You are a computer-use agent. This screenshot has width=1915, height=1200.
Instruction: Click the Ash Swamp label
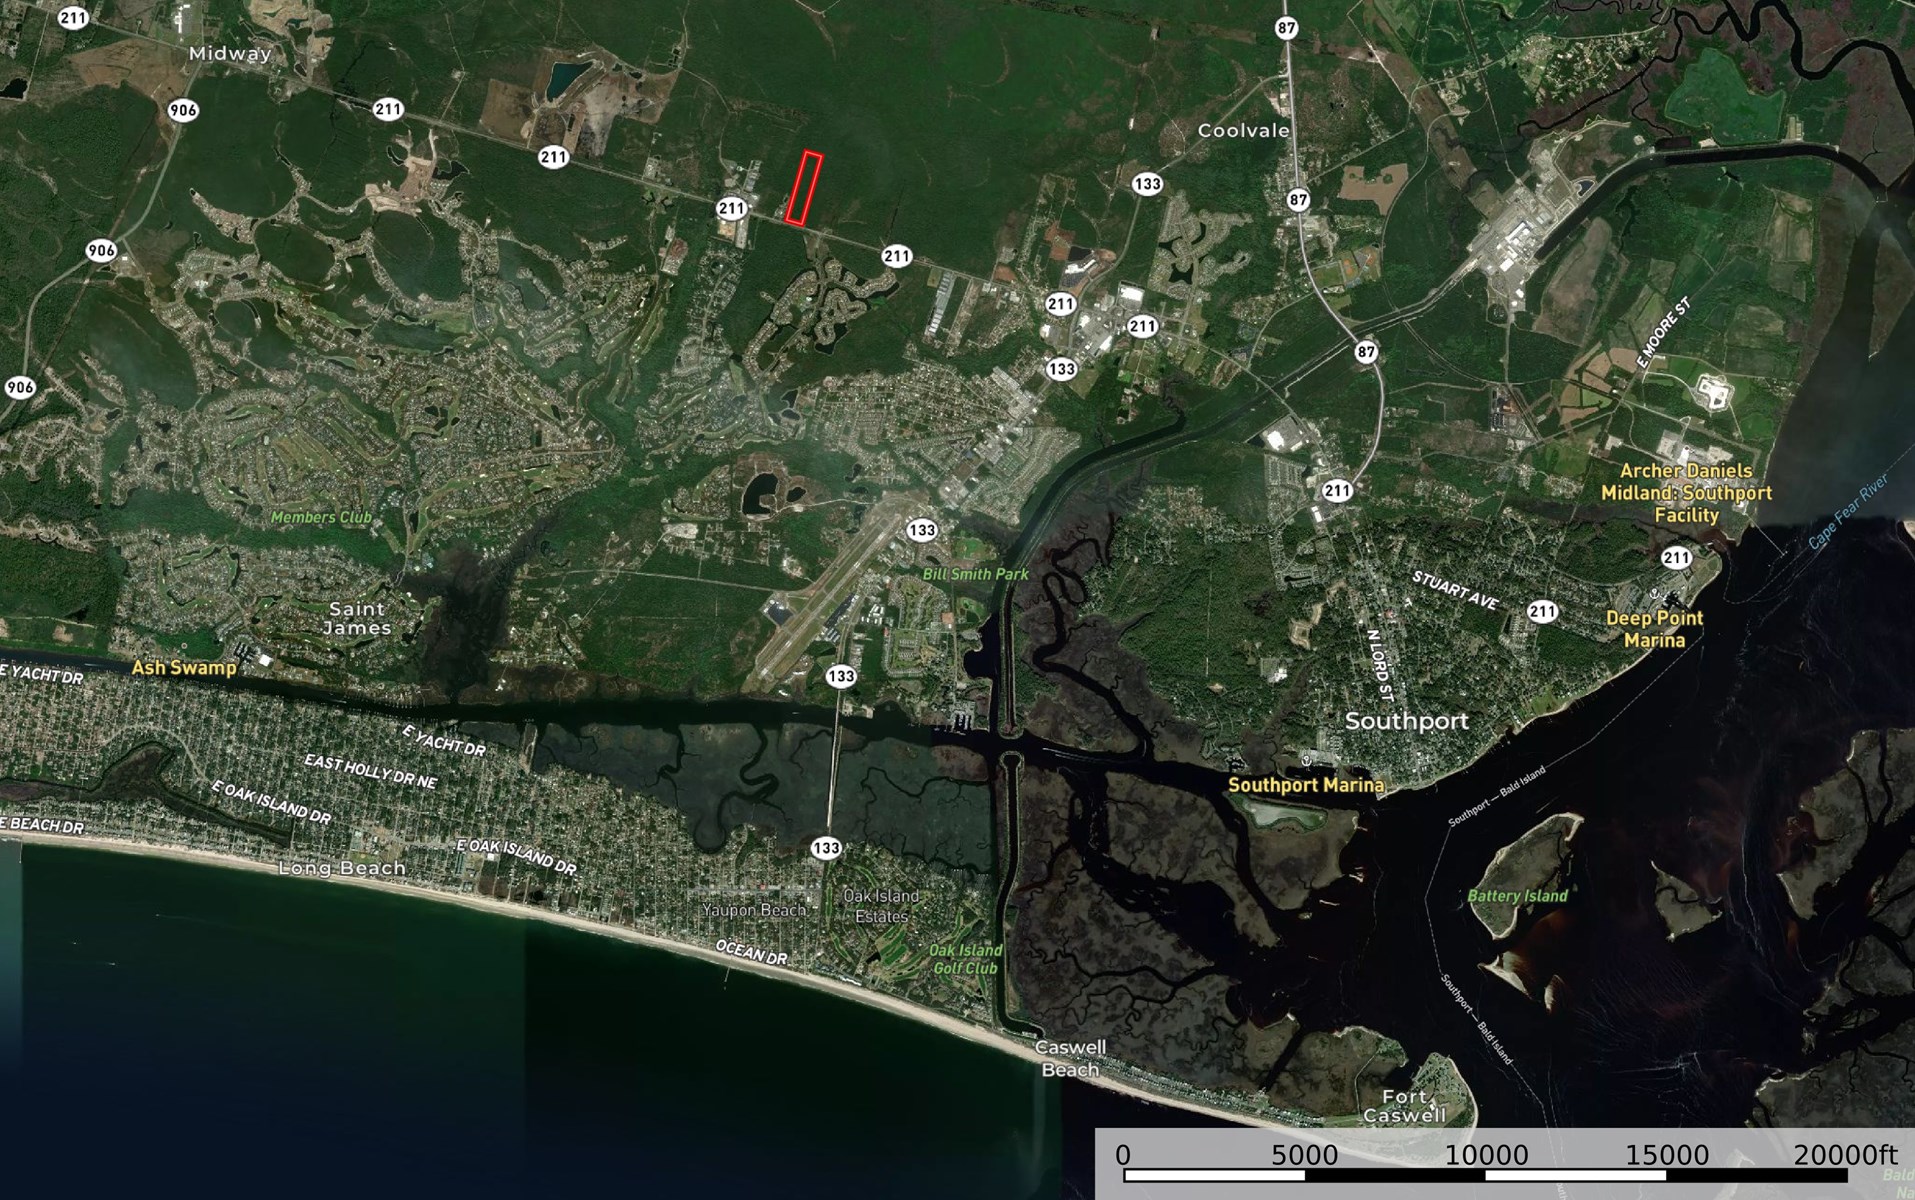pos(185,667)
